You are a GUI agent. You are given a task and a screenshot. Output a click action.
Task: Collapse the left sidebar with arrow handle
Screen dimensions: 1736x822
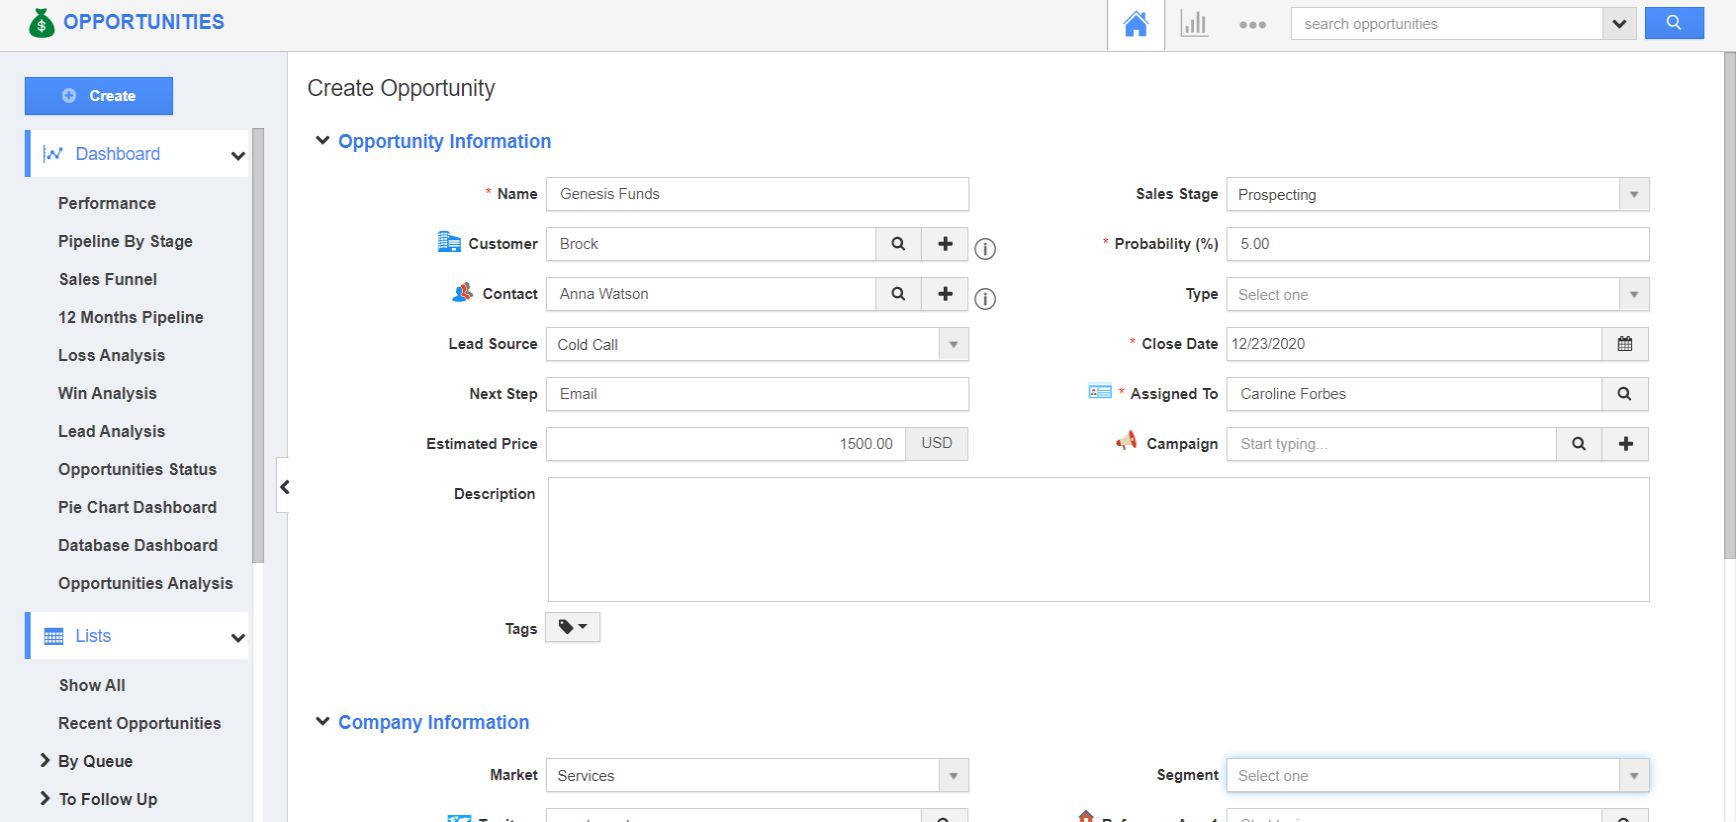[284, 487]
